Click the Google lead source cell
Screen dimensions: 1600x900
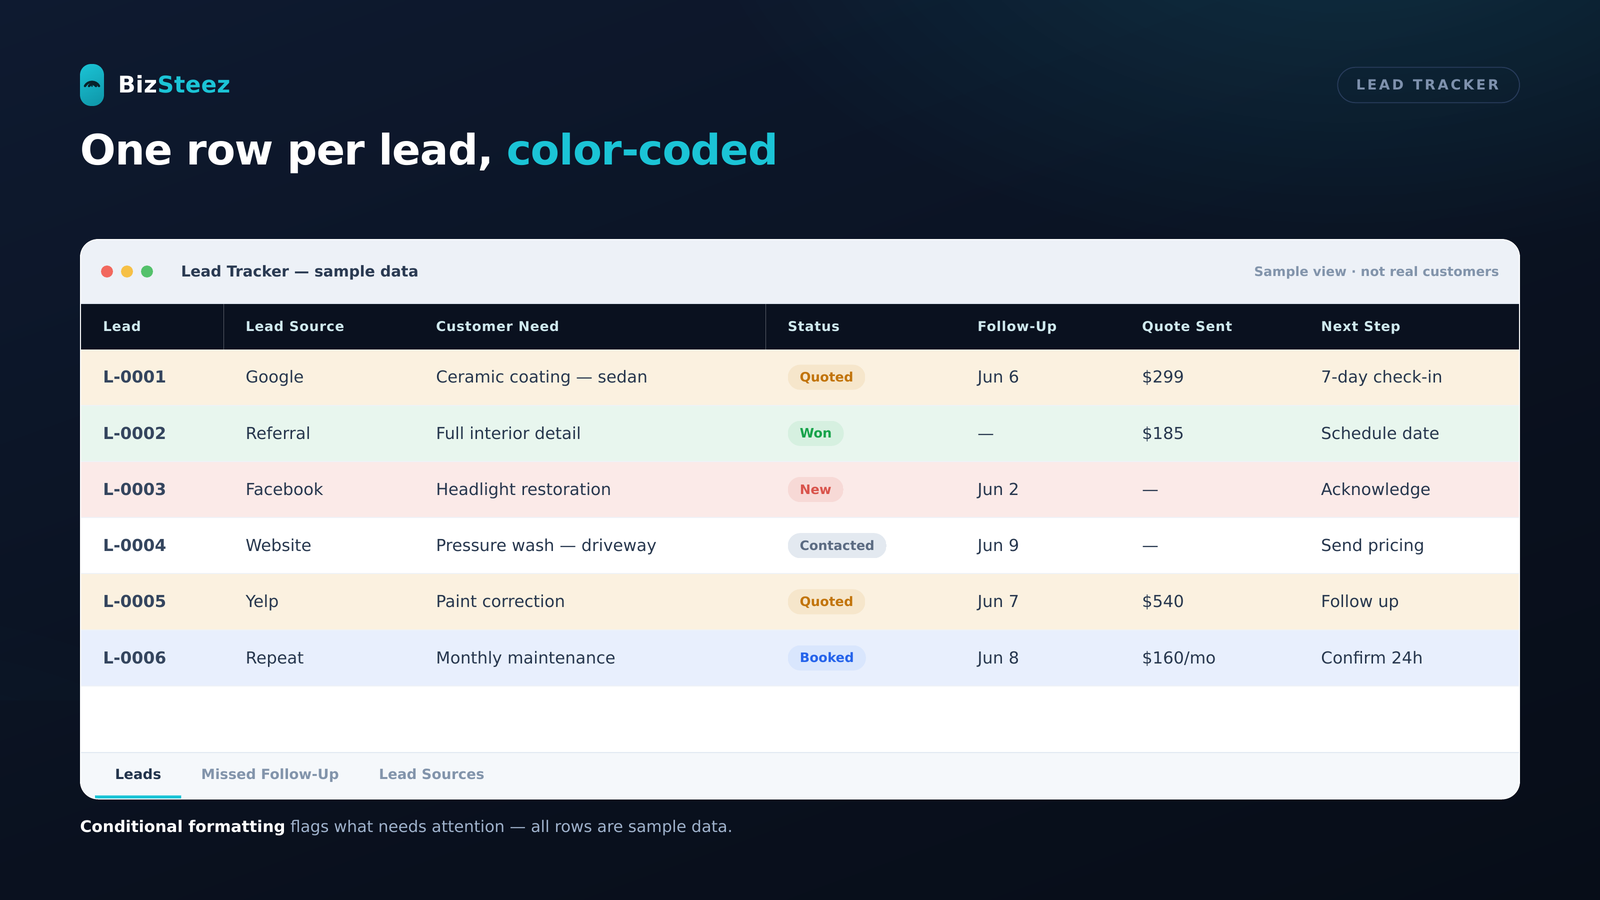[274, 377]
